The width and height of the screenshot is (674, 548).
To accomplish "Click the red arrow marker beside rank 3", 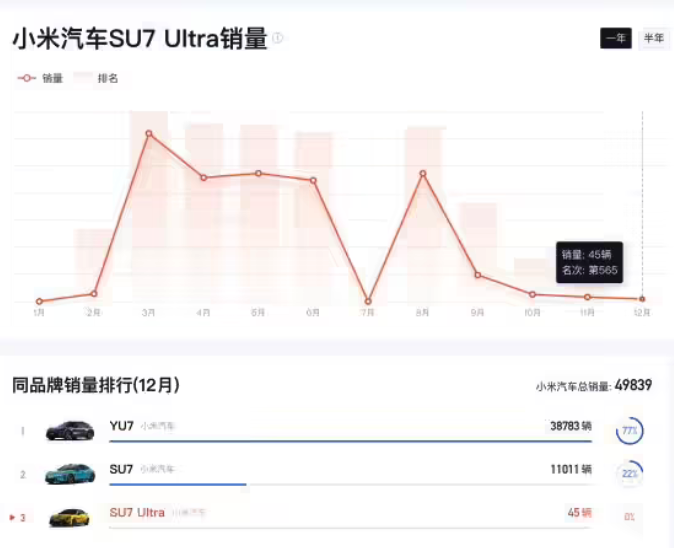I will [x=12, y=517].
